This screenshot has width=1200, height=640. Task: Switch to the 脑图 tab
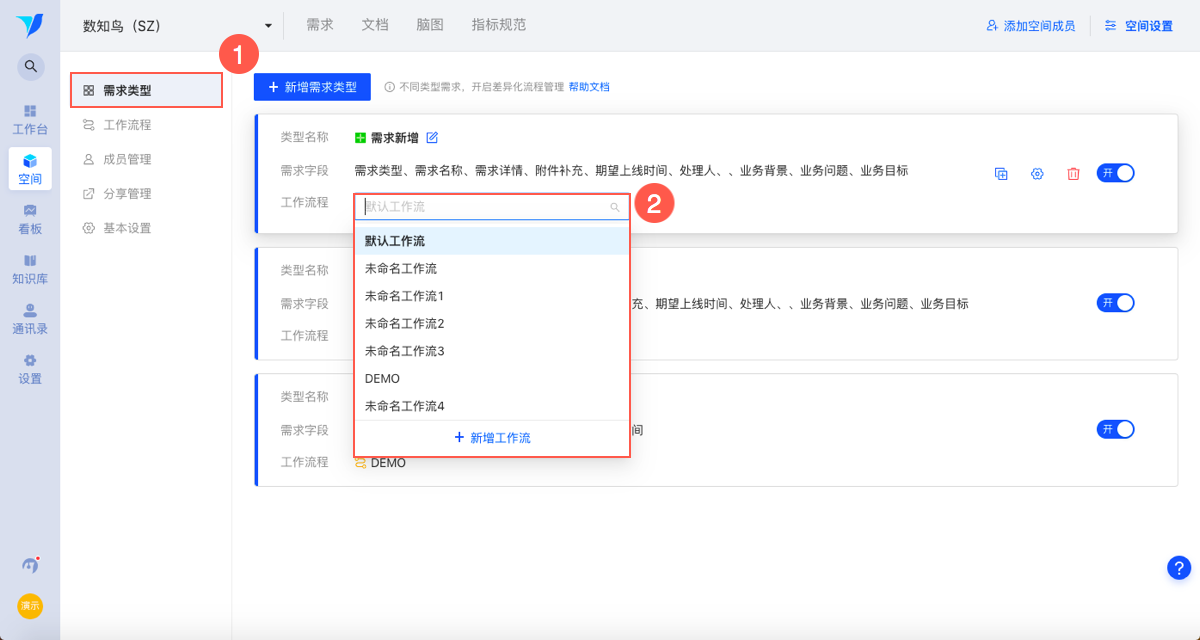[430, 25]
